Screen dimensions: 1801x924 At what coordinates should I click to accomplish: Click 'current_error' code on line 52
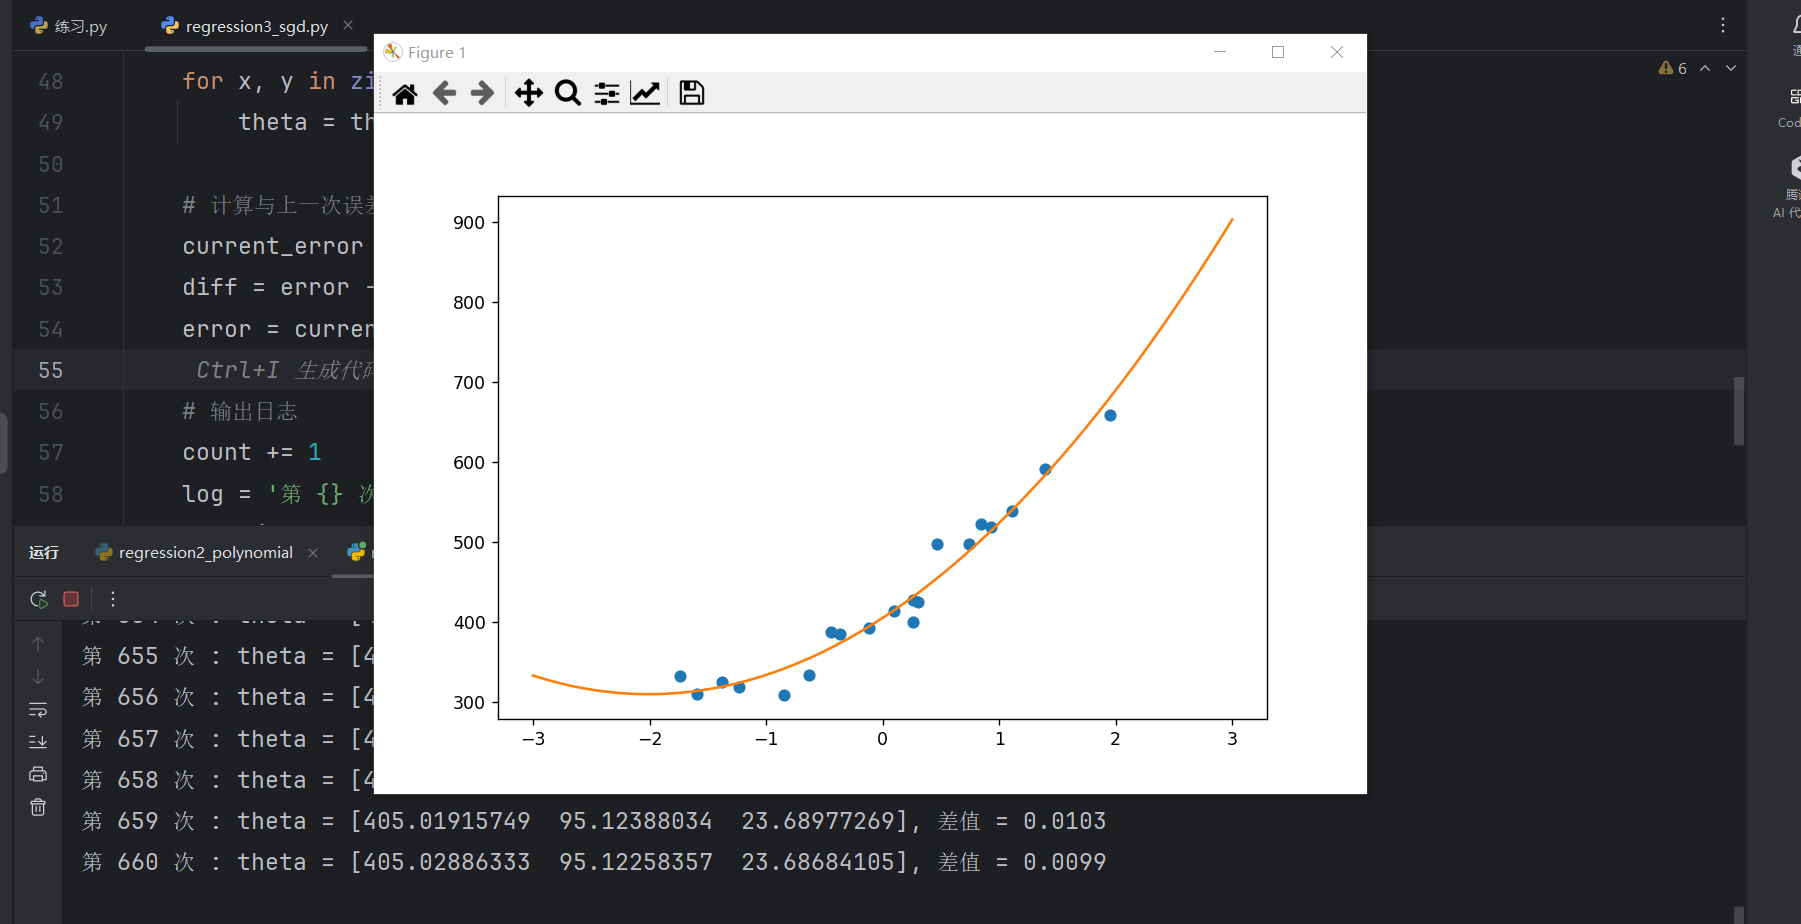click(272, 246)
